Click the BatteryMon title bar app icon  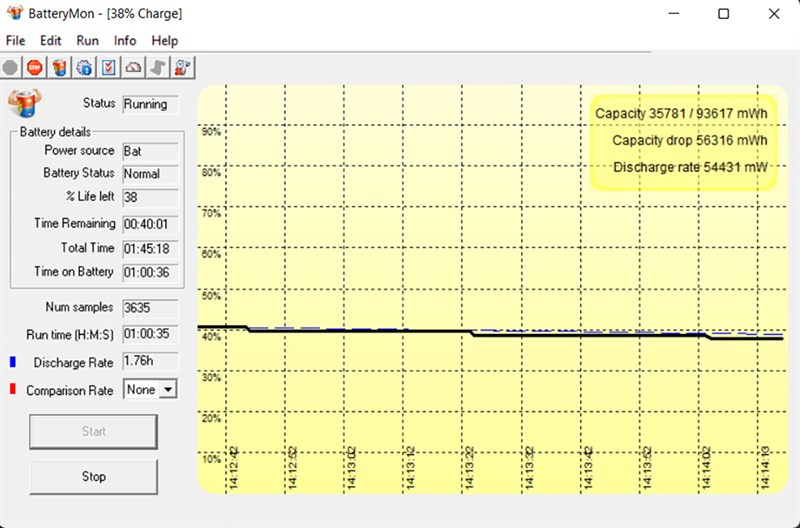[15, 12]
